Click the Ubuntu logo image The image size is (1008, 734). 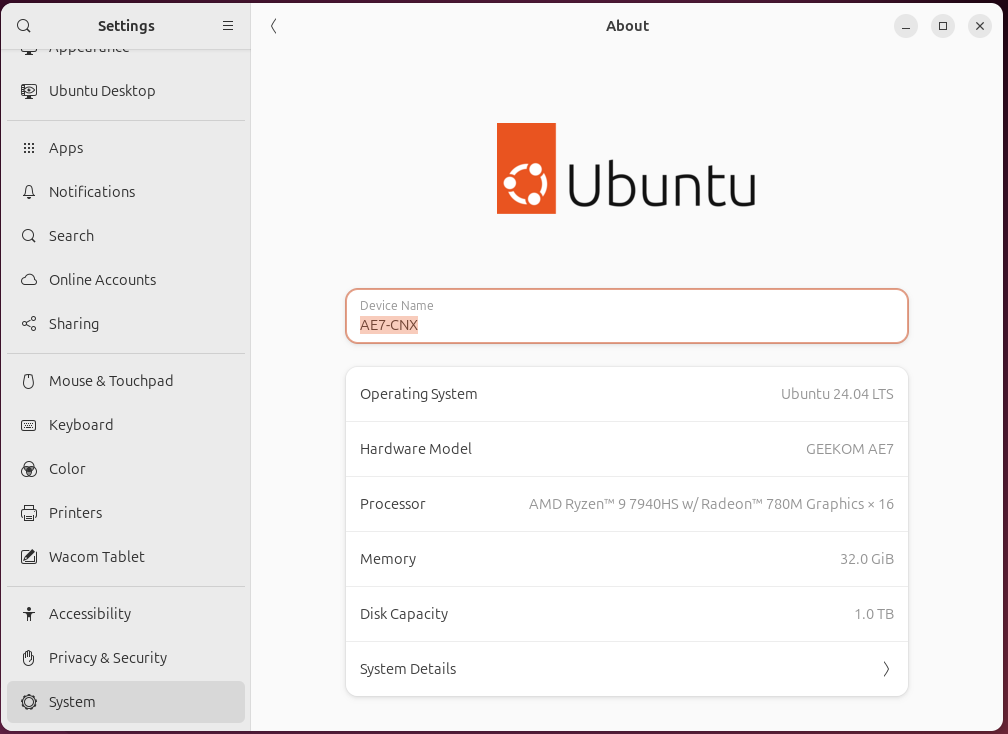(x=626, y=168)
